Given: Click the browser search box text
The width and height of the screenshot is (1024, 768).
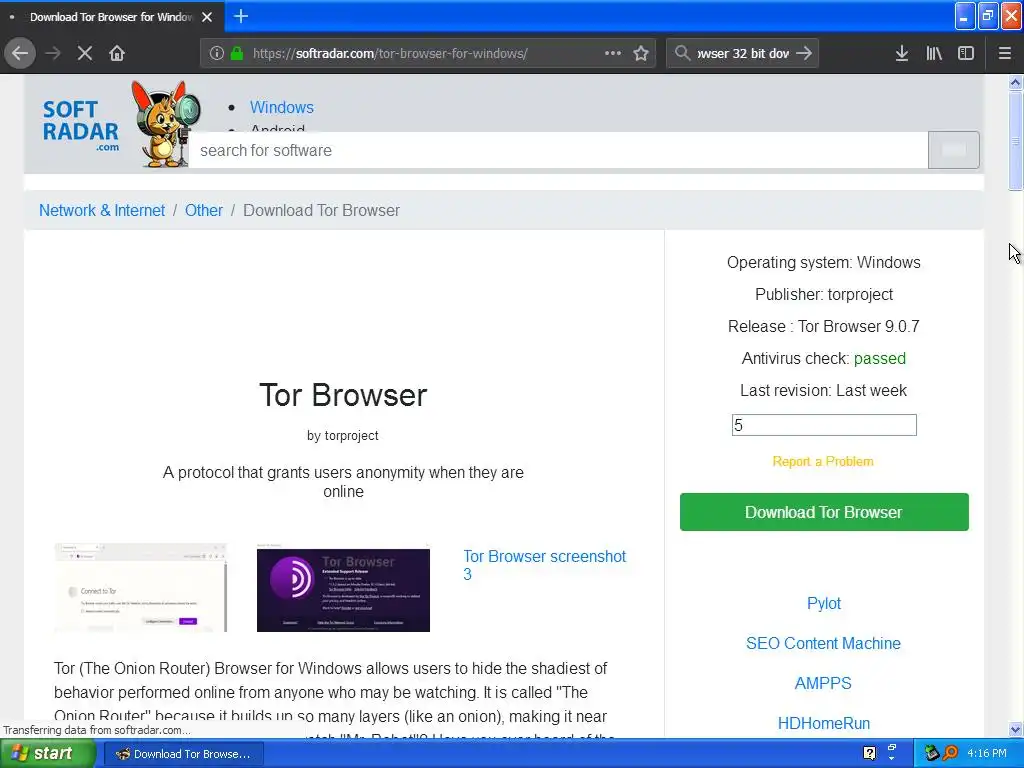Looking at the screenshot, I should 743,54.
